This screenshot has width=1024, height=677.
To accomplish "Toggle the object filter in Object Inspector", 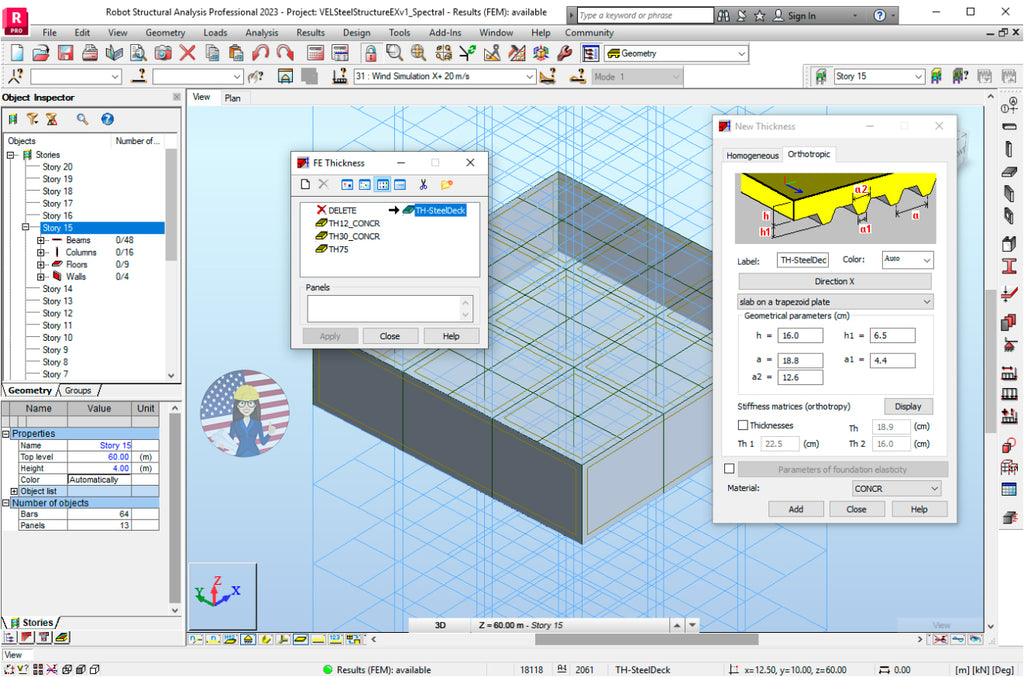I will point(32,119).
